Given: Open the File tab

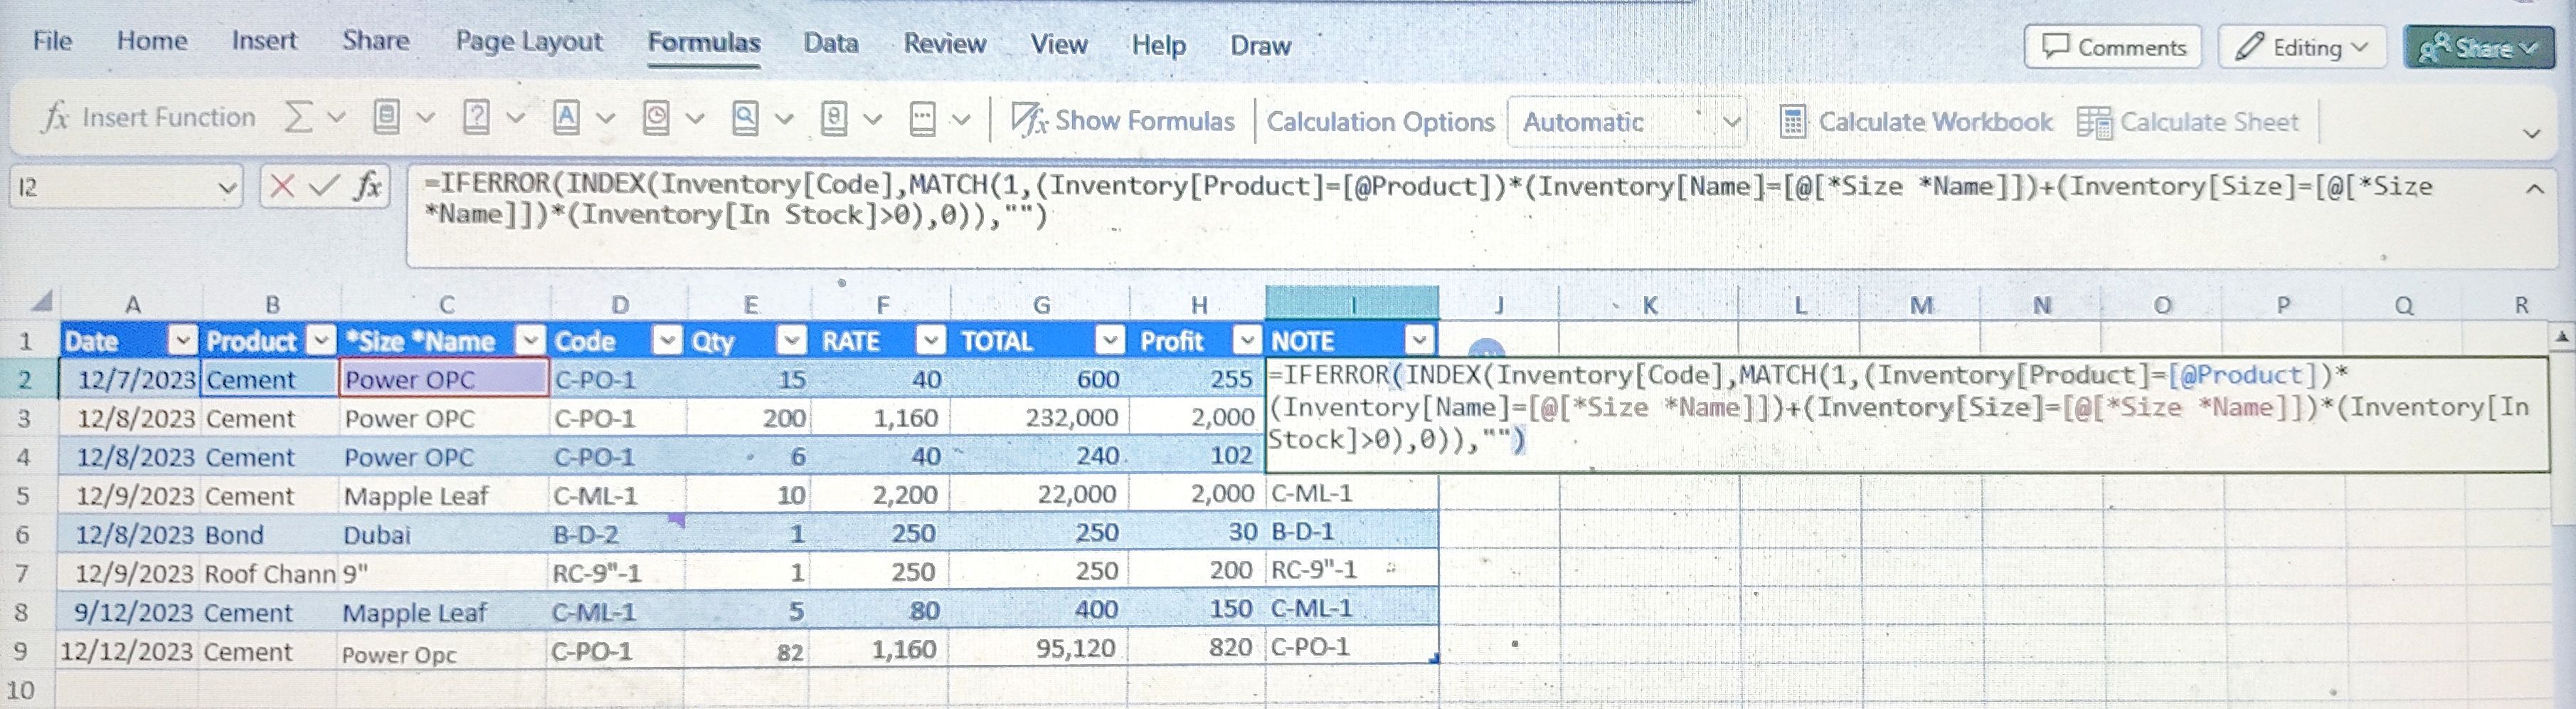Looking at the screenshot, I should (x=52, y=41).
